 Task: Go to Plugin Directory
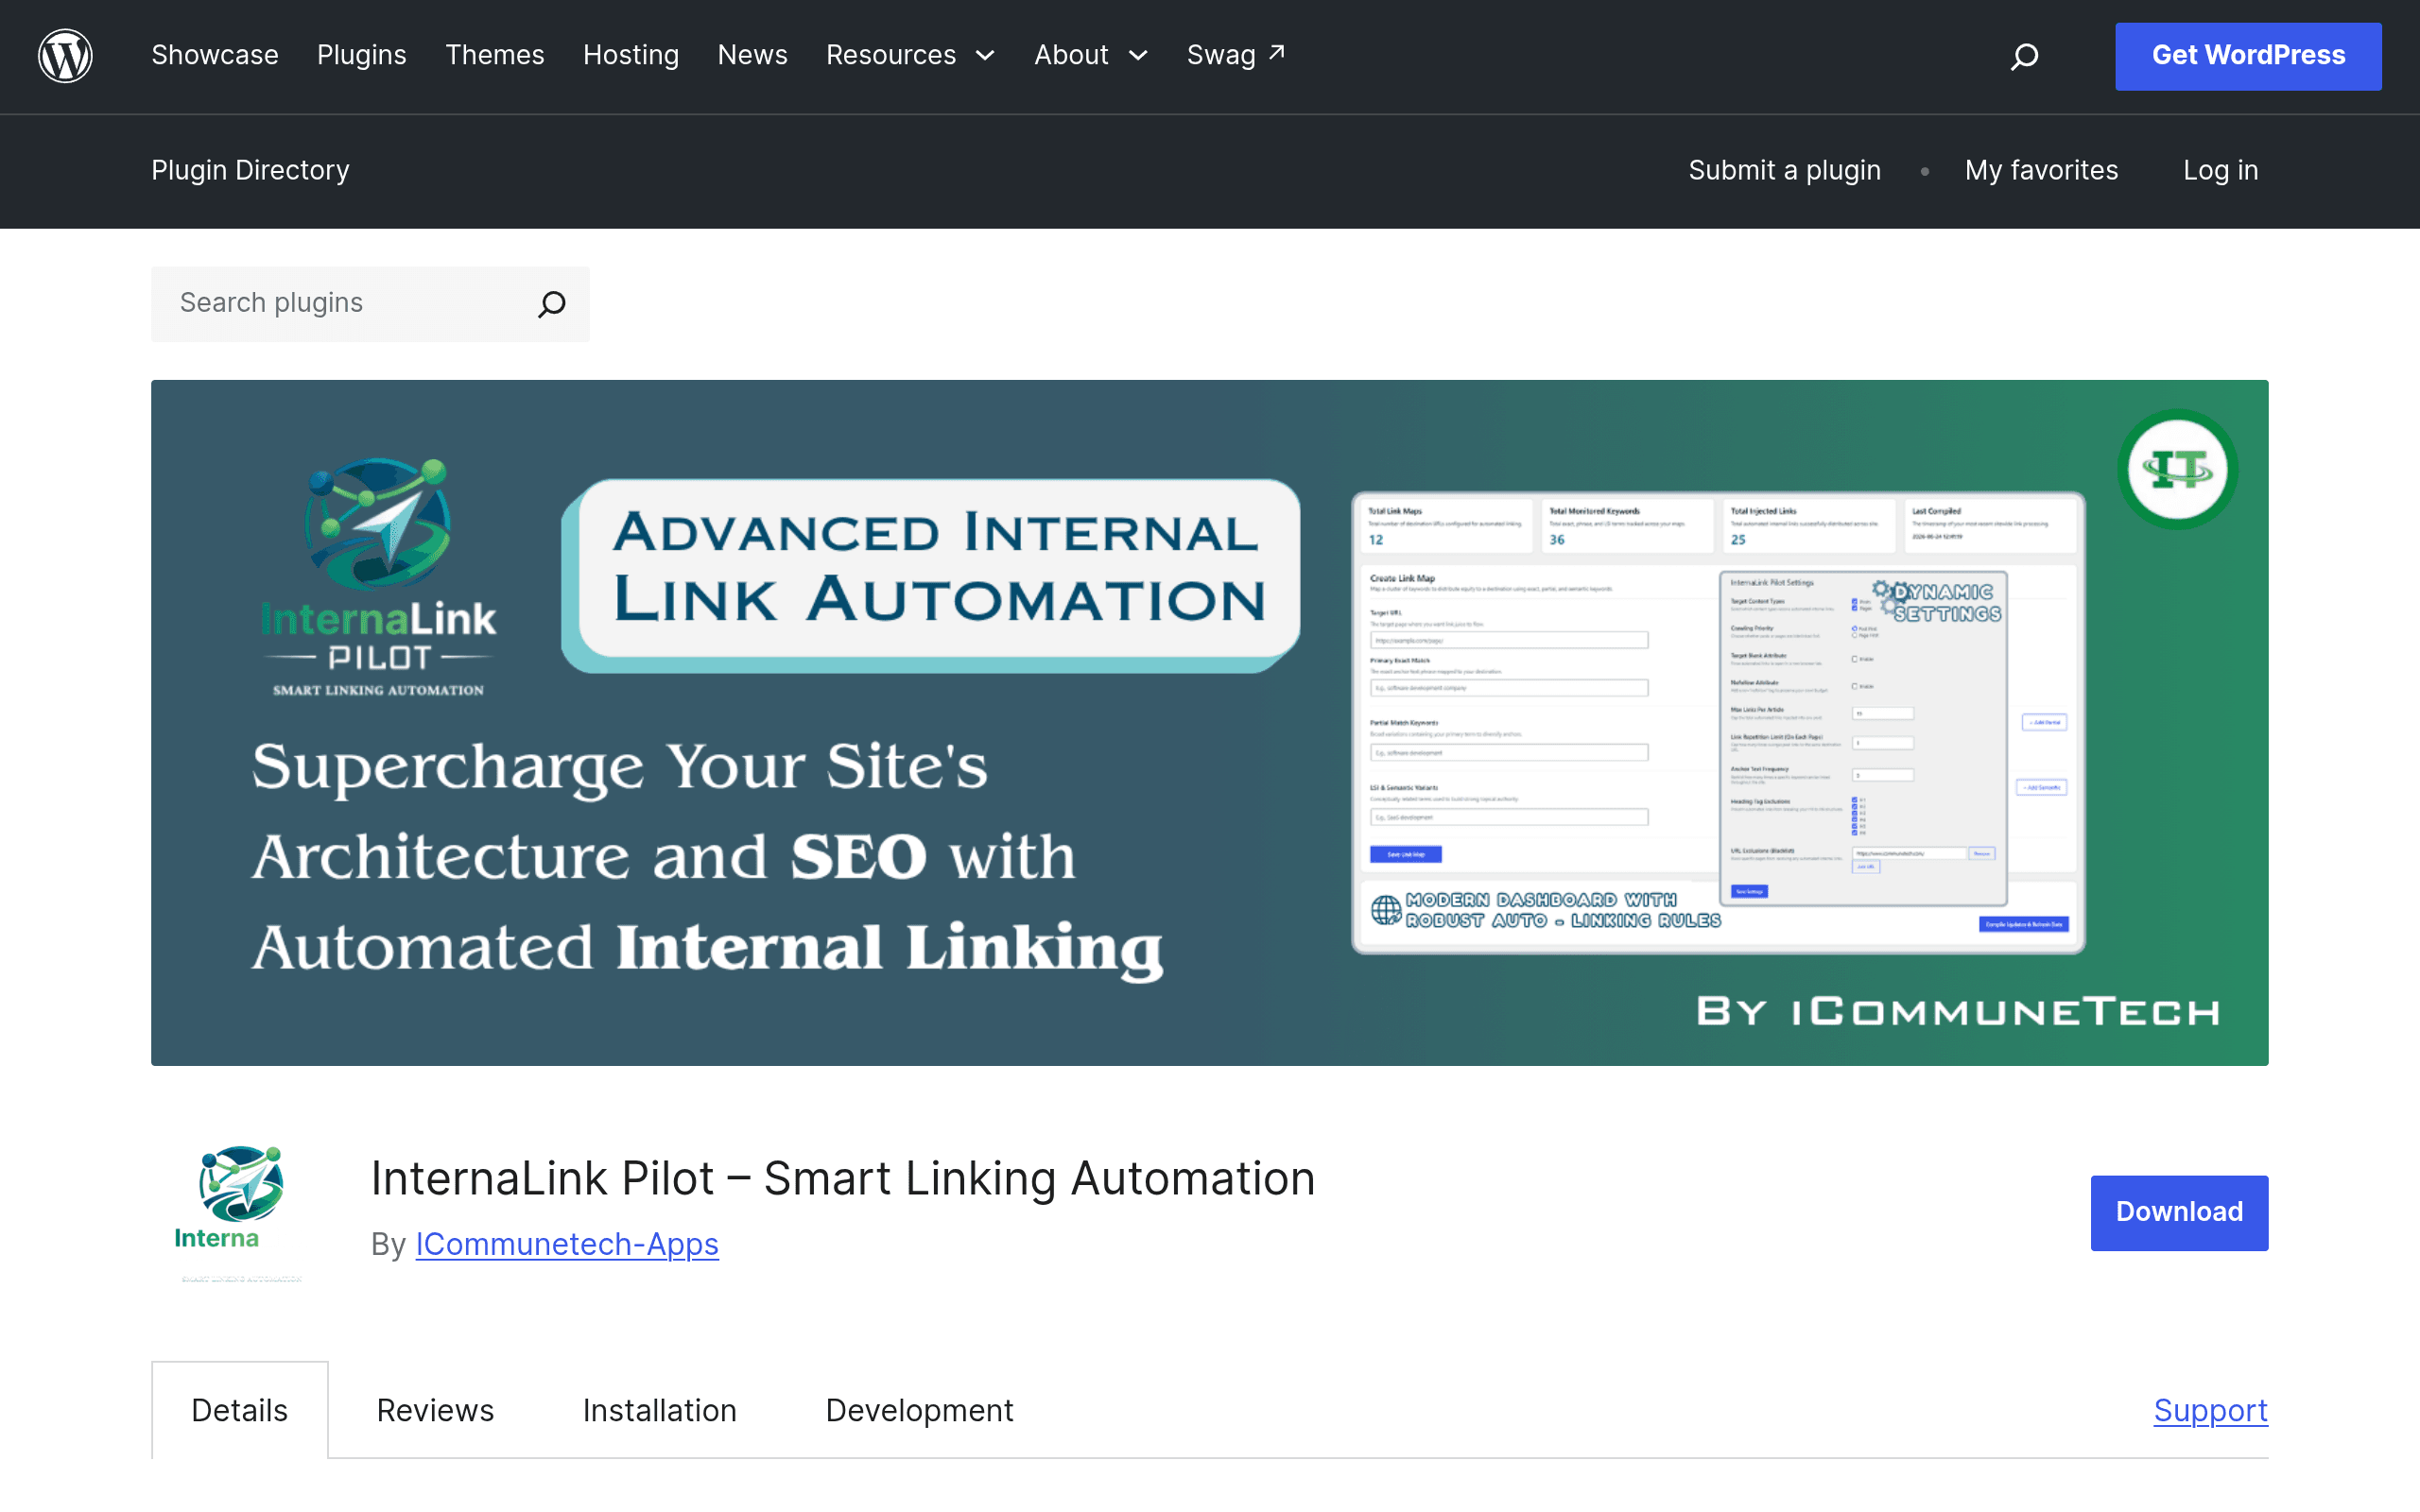click(x=250, y=170)
